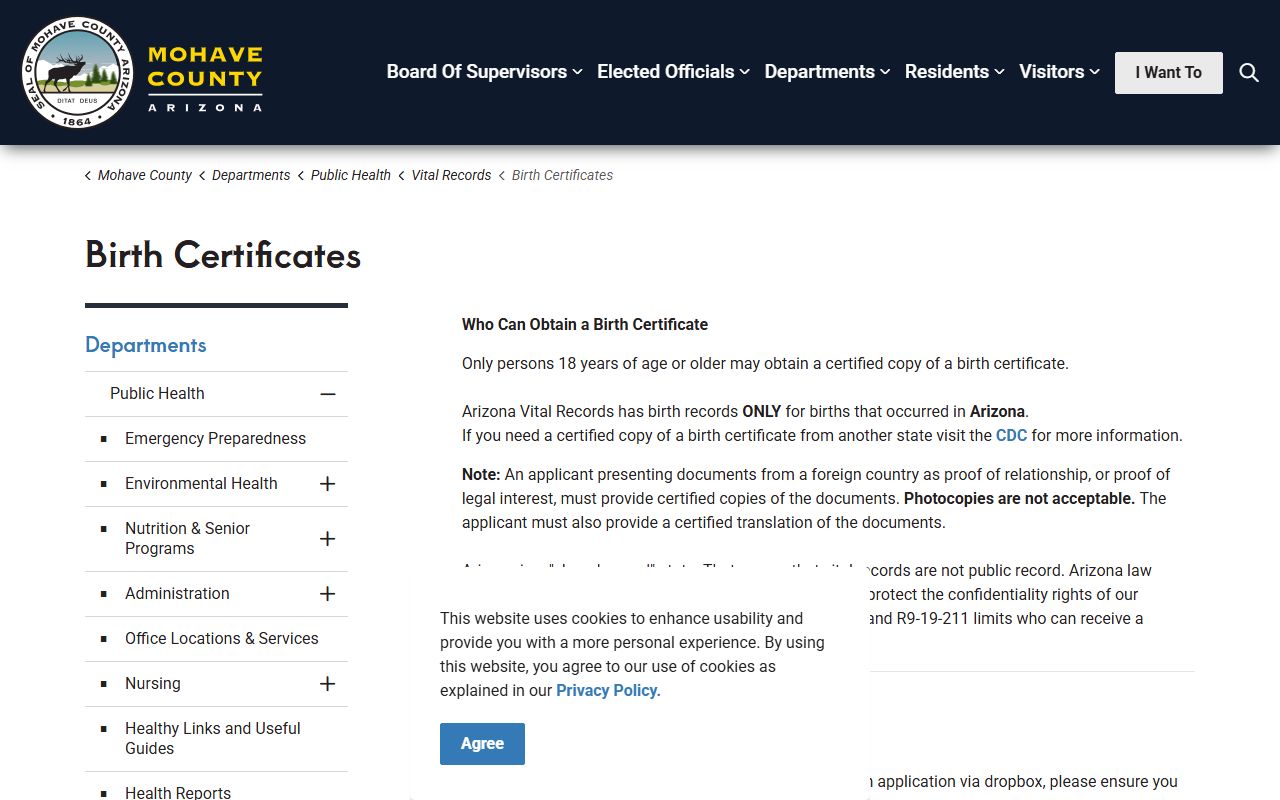Select Public Health in sidebar
This screenshot has width=1280, height=800.
click(x=157, y=394)
